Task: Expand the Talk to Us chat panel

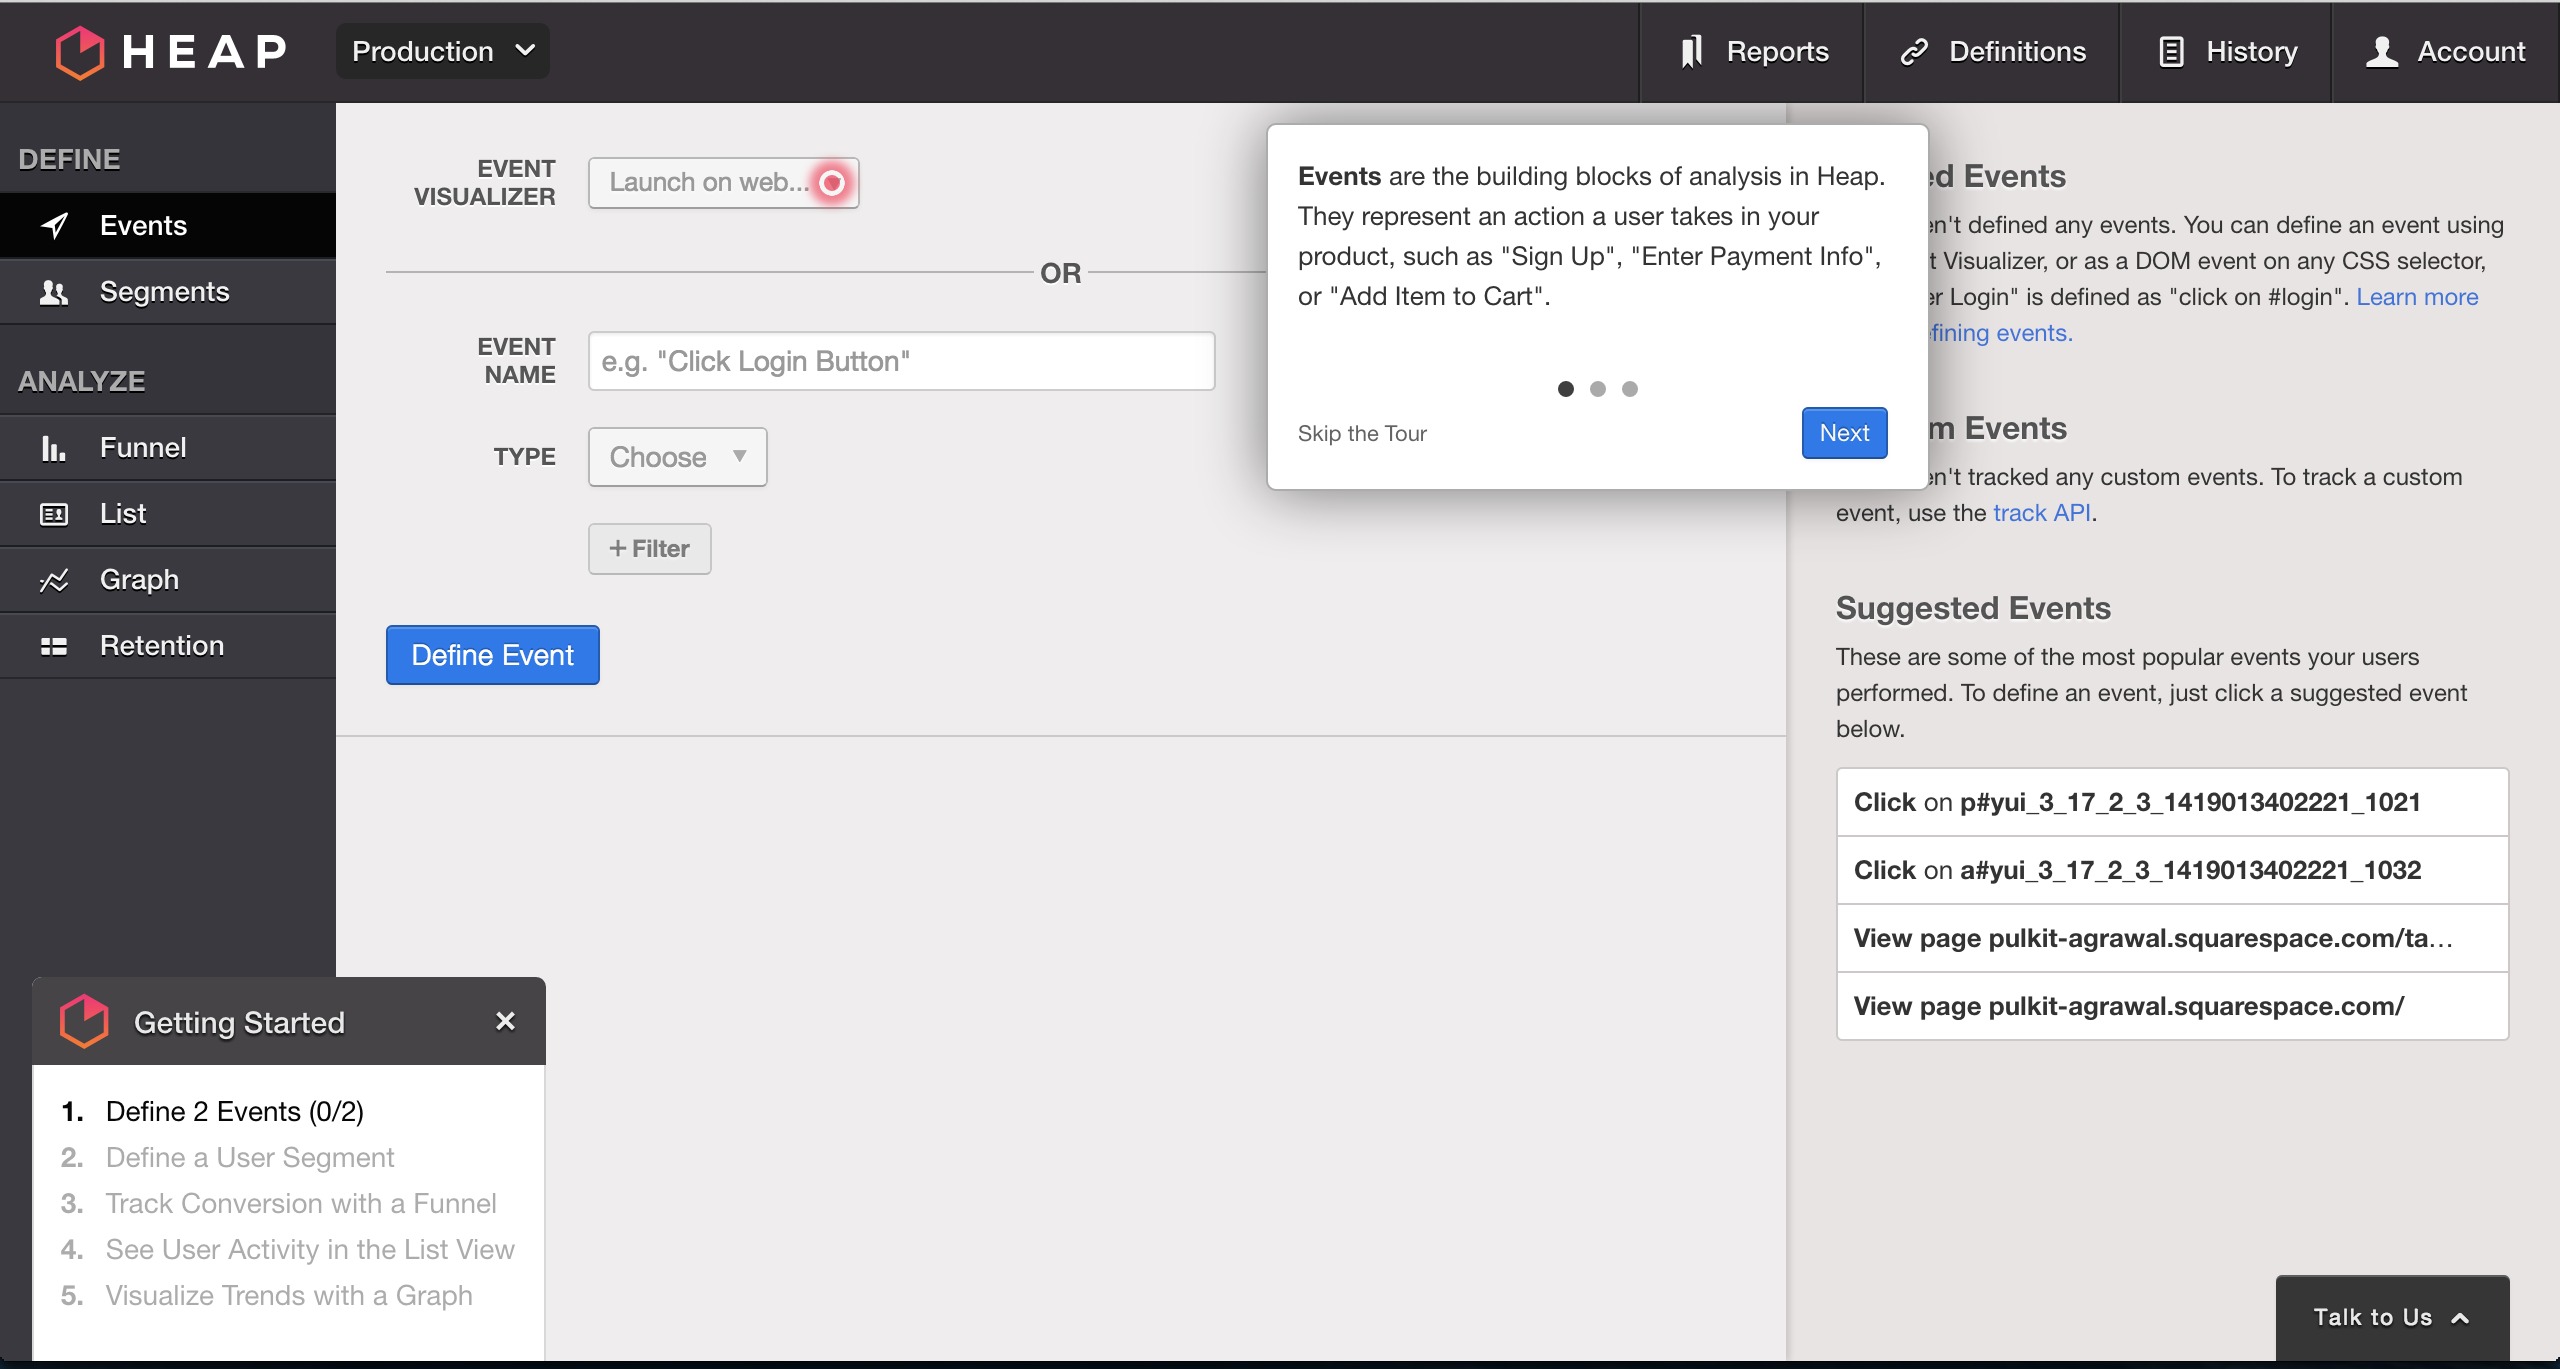Action: click(2392, 1317)
